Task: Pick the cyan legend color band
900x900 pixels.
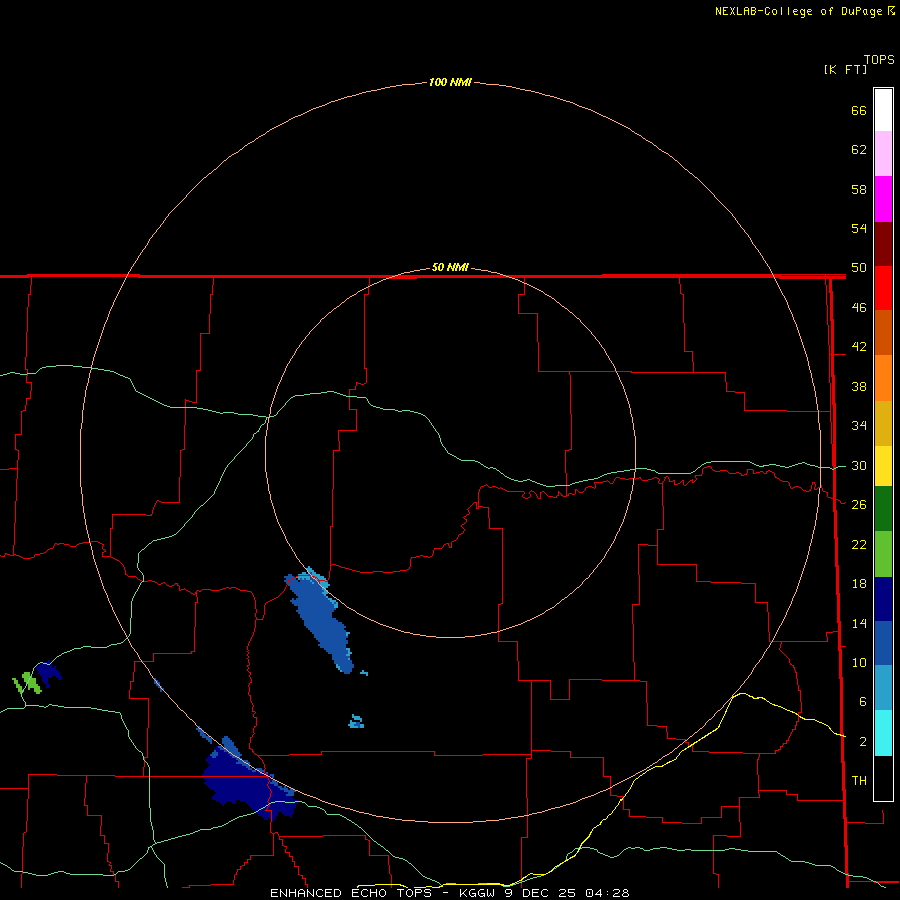Action: (883, 733)
